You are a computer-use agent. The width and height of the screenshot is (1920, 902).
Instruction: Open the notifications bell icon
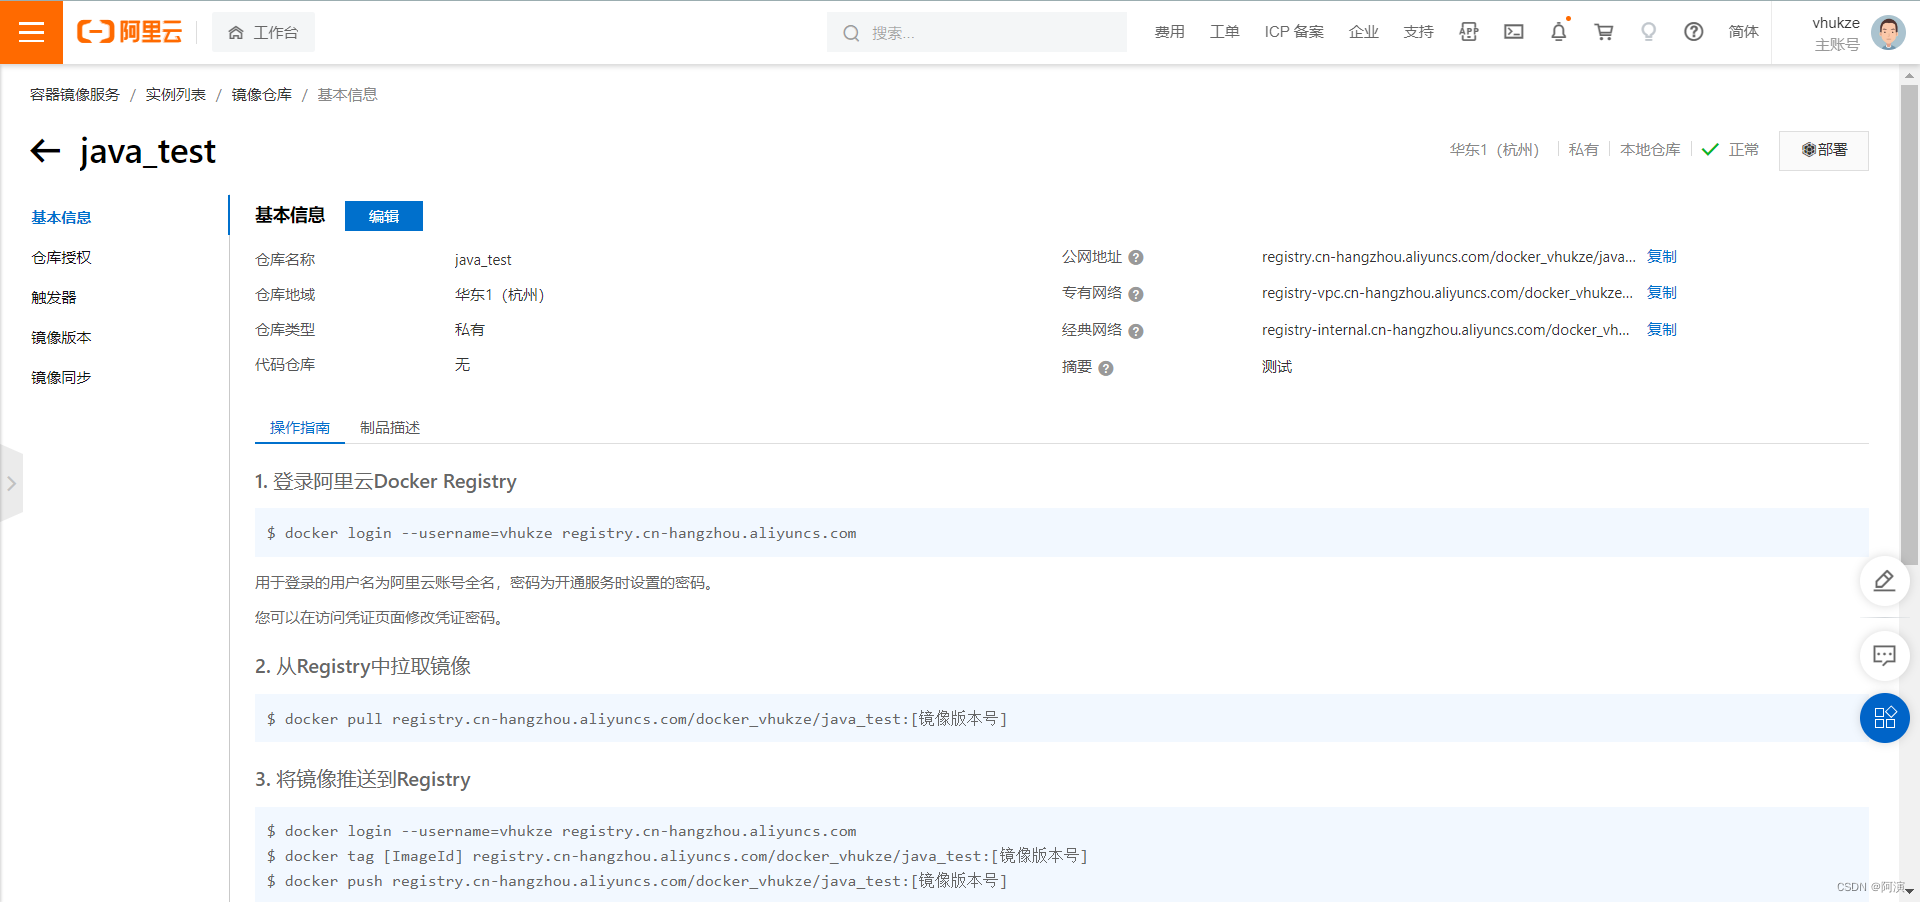(1559, 32)
